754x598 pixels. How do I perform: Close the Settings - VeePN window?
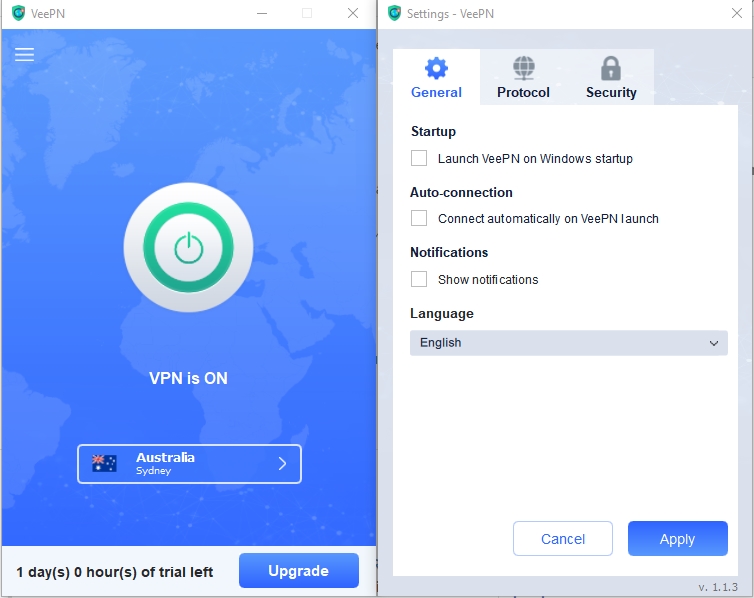(x=737, y=13)
